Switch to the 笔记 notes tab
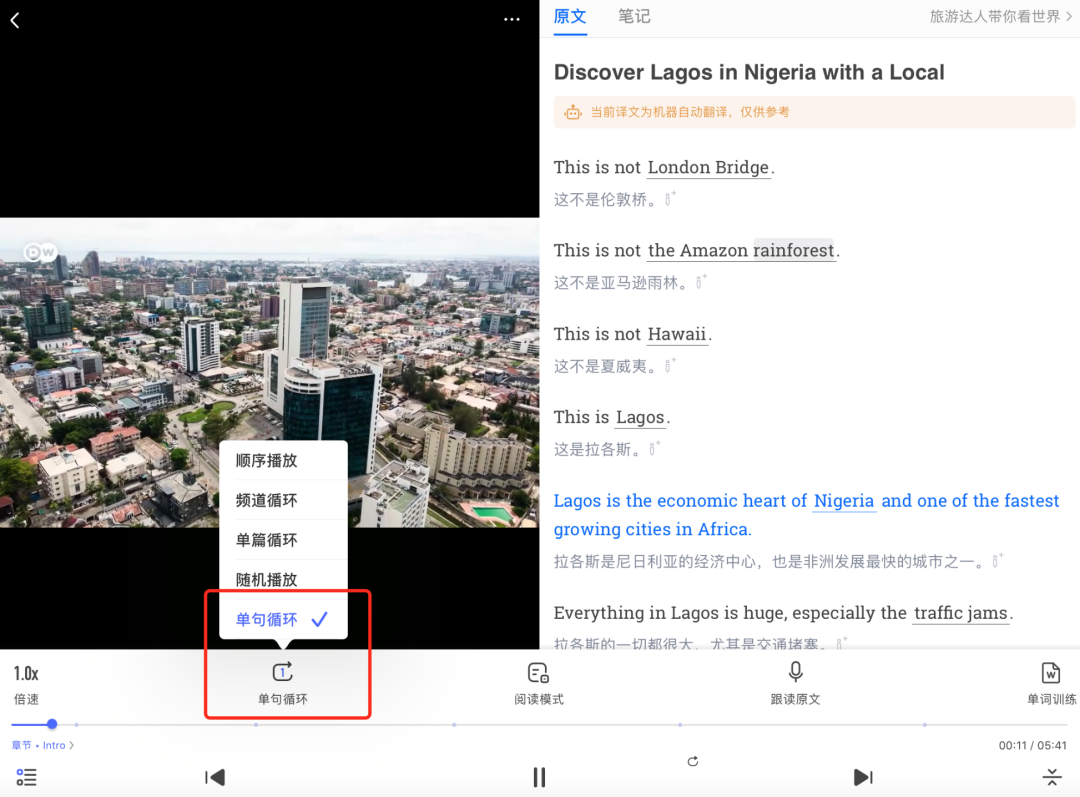The image size is (1080, 797). click(x=634, y=17)
